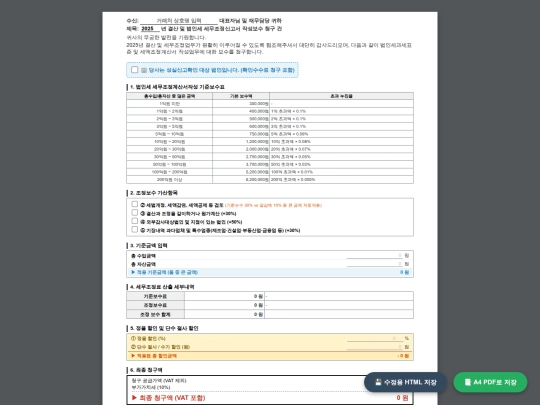Click the 2,700,000원 base fee cell
The height and width of the screenshot is (405, 540).
241,157
